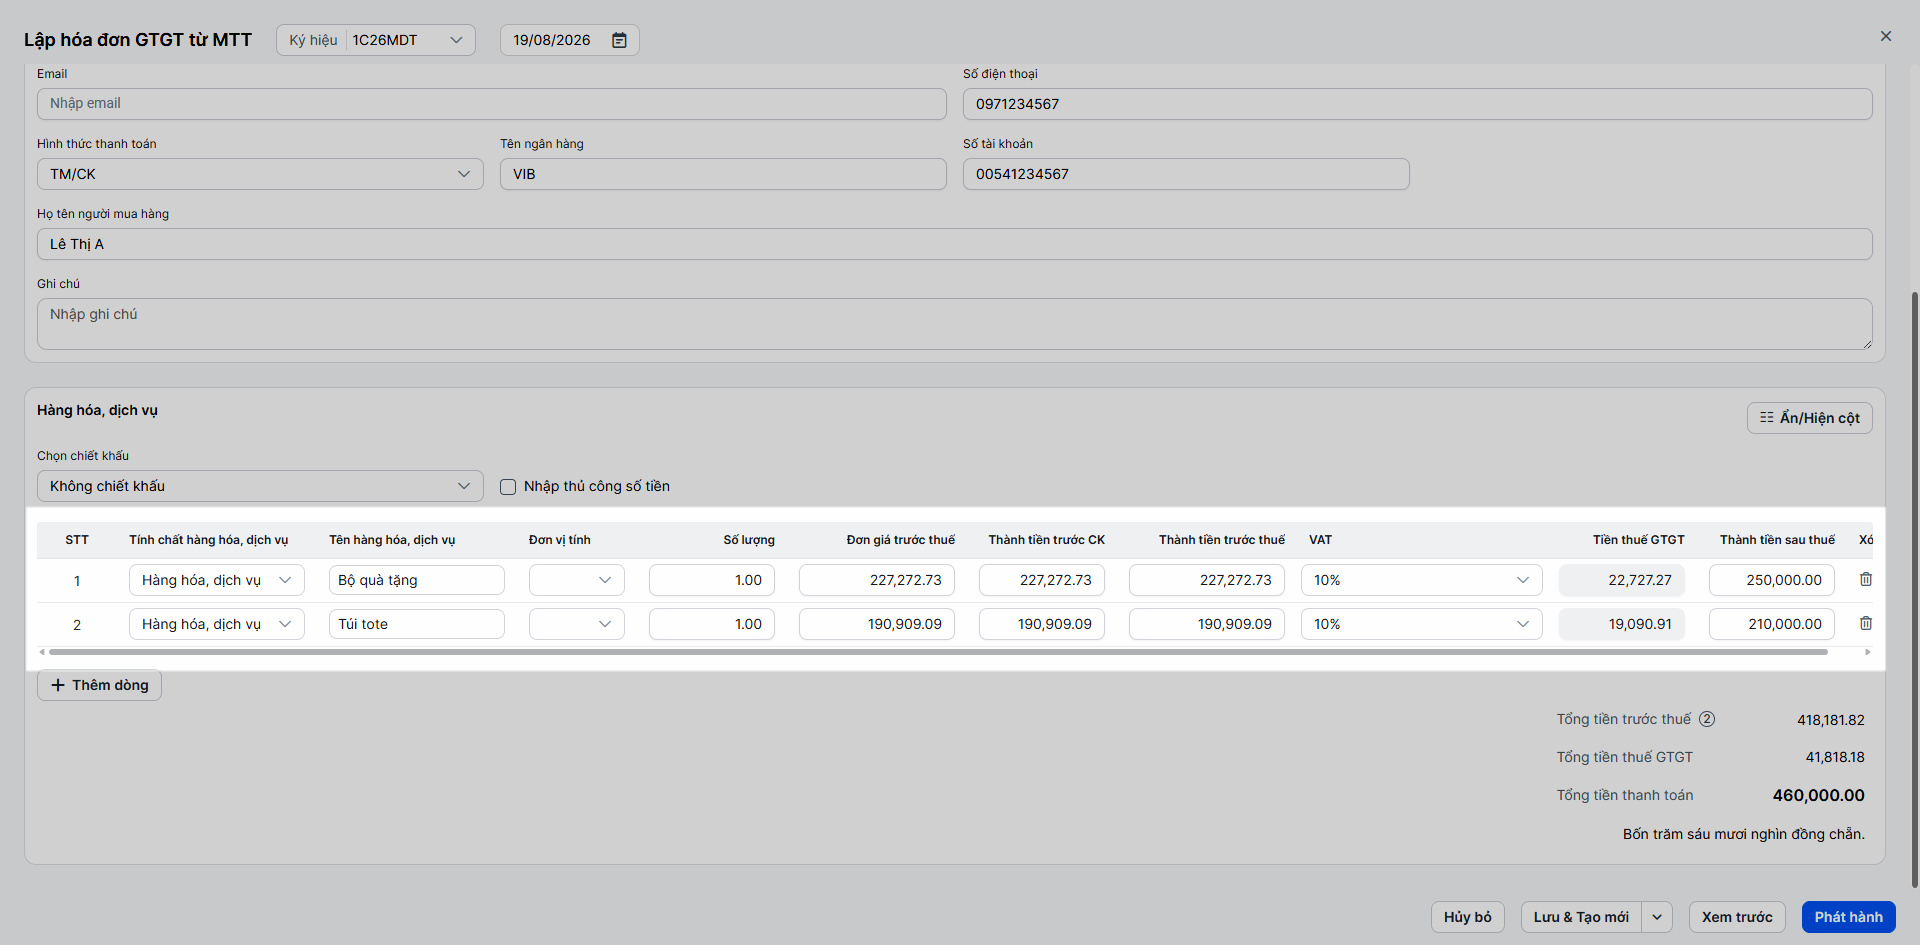1920x945 pixels.
Task: Edit the Tên ngân hàng field VIB
Action: [x=723, y=174]
